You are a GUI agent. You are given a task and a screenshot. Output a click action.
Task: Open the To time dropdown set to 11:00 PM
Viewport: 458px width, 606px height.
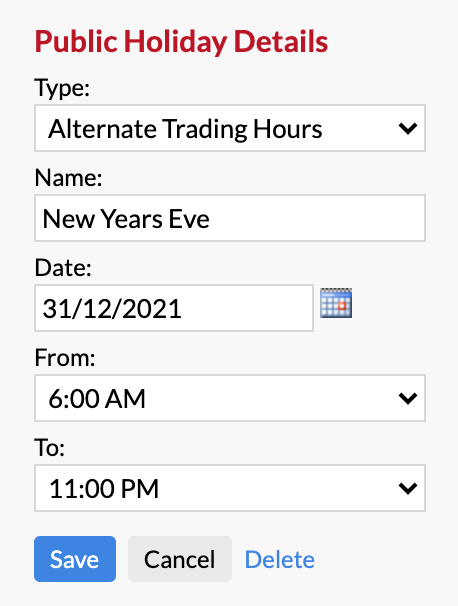point(230,488)
